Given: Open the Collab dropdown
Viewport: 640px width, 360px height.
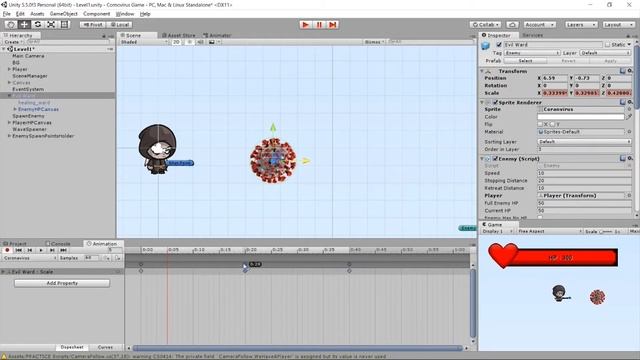Looking at the screenshot, I should [x=485, y=25].
